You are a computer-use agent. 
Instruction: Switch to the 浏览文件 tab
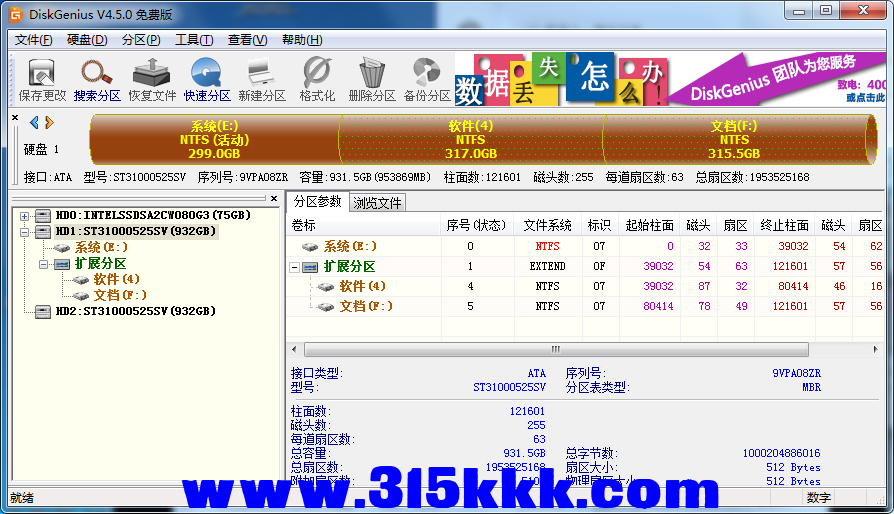point(377,203)
